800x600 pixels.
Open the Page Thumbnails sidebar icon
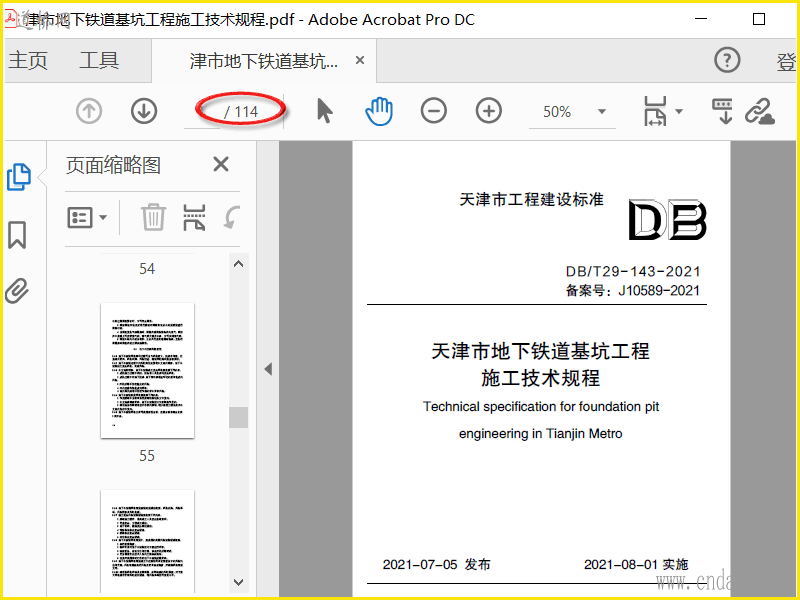(19, 177)
